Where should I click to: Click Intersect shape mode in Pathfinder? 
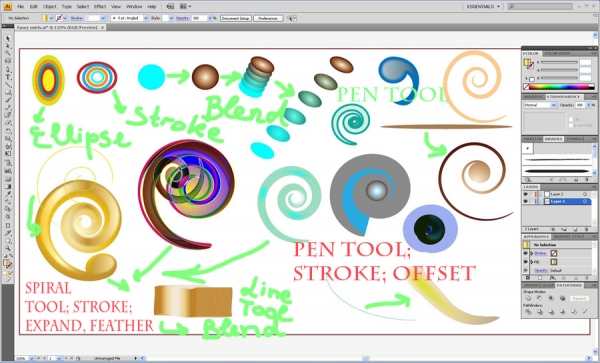(x=551, y=298)
